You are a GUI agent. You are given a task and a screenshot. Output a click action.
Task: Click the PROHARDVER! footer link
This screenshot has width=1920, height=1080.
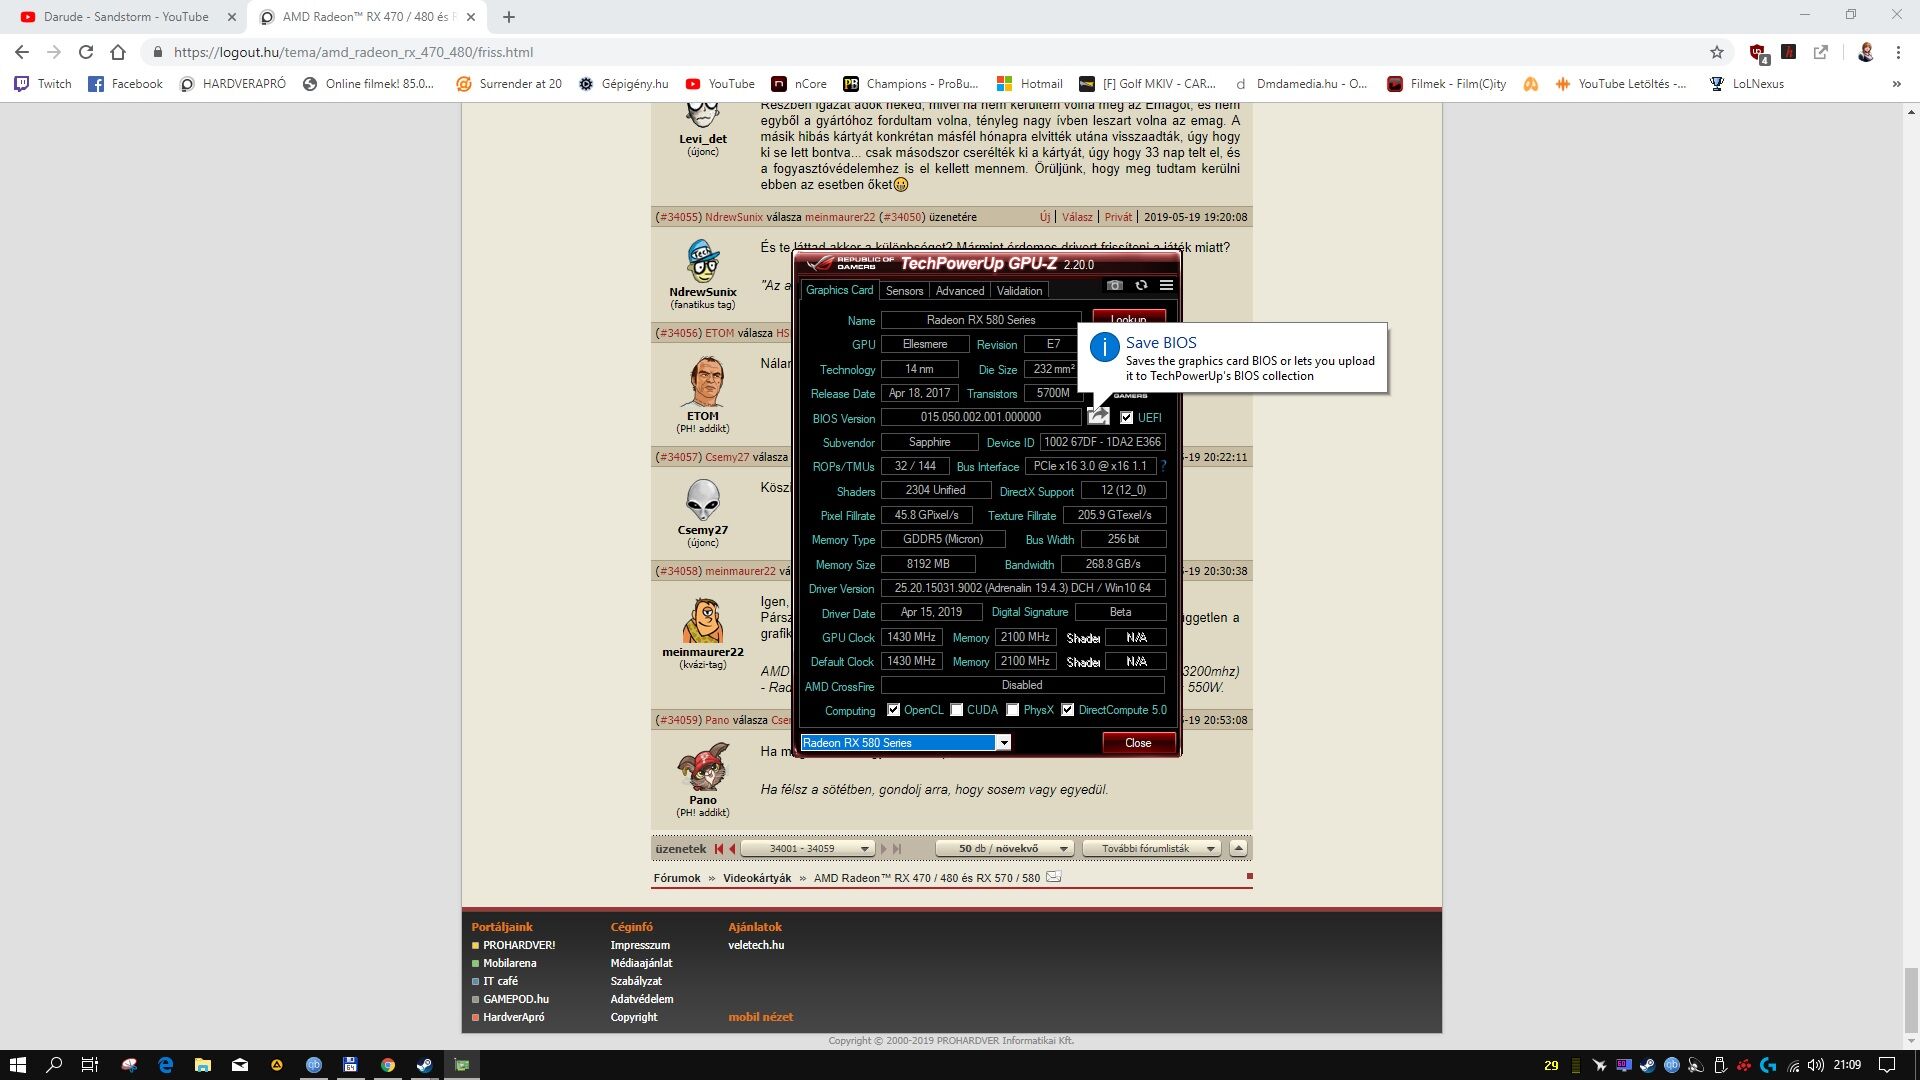(x=519, y=945)
